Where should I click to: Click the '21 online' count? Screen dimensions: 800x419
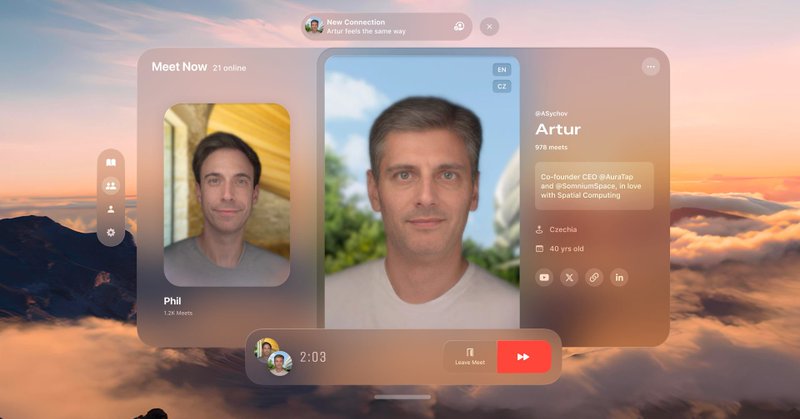point(229,68)
